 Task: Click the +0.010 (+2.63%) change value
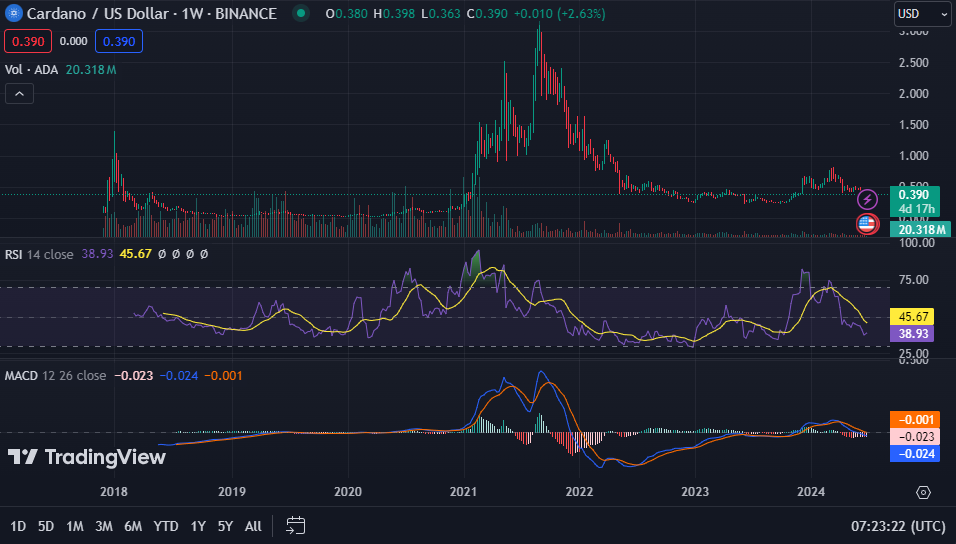point(560,13)
